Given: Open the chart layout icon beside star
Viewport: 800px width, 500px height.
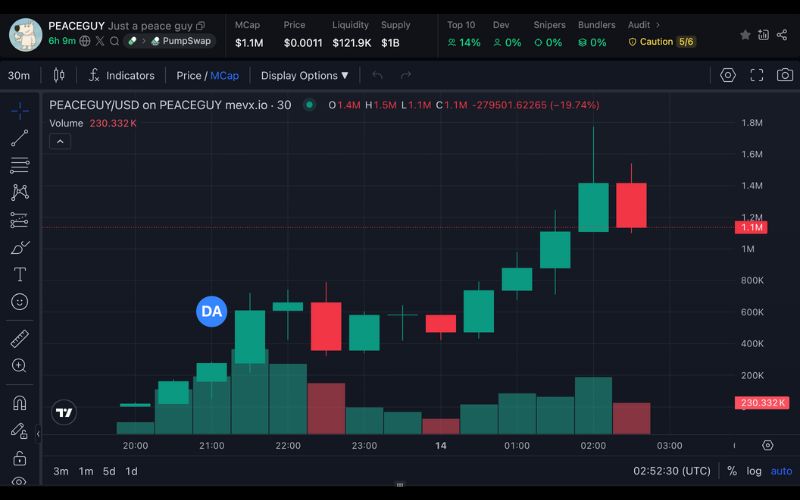Looking at the screenshot, I should (763, 35).
